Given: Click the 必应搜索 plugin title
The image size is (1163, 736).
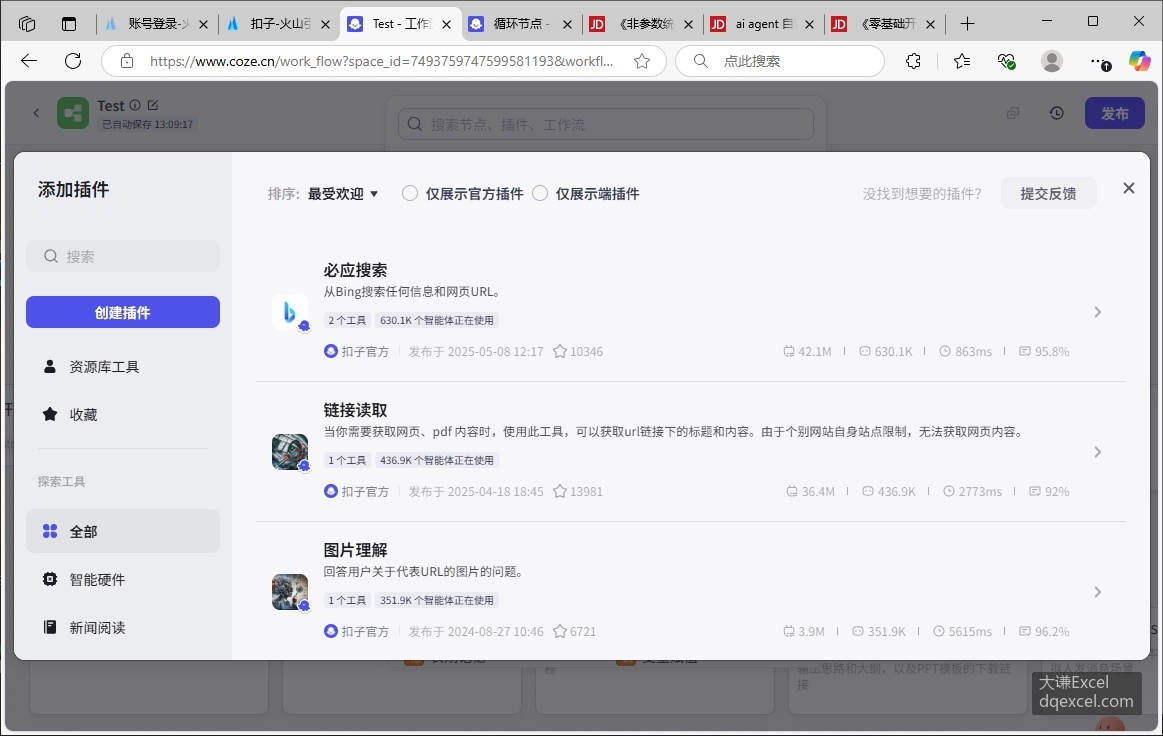Looking at the screenshot, I should pos(355,270).
